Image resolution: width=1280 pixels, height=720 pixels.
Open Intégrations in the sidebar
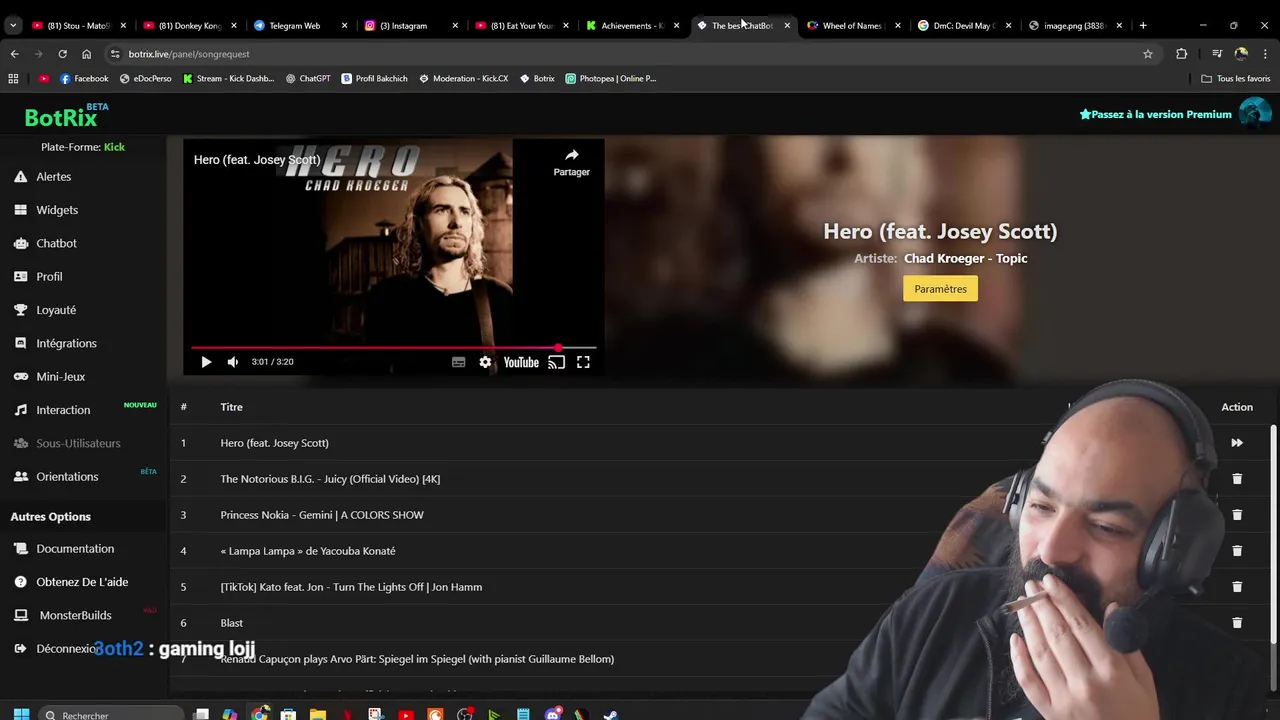(x=66, y=343)
